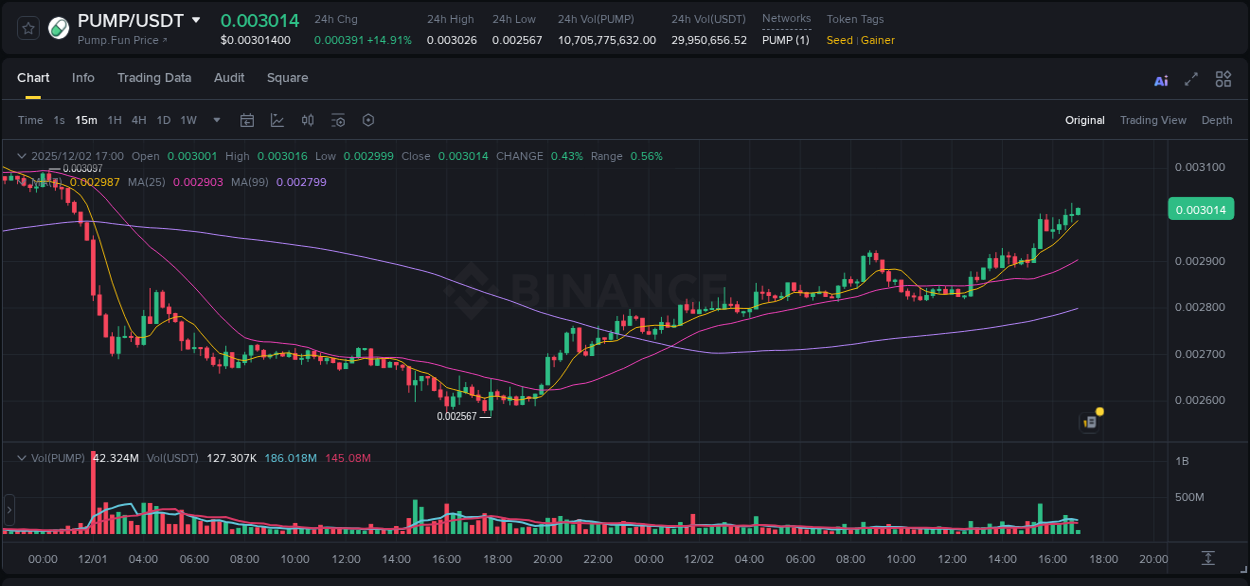Open the chart settings hexagon icon
This screenshot has width=1250, height=586.
pyautogui.click(x=368, y=120)
